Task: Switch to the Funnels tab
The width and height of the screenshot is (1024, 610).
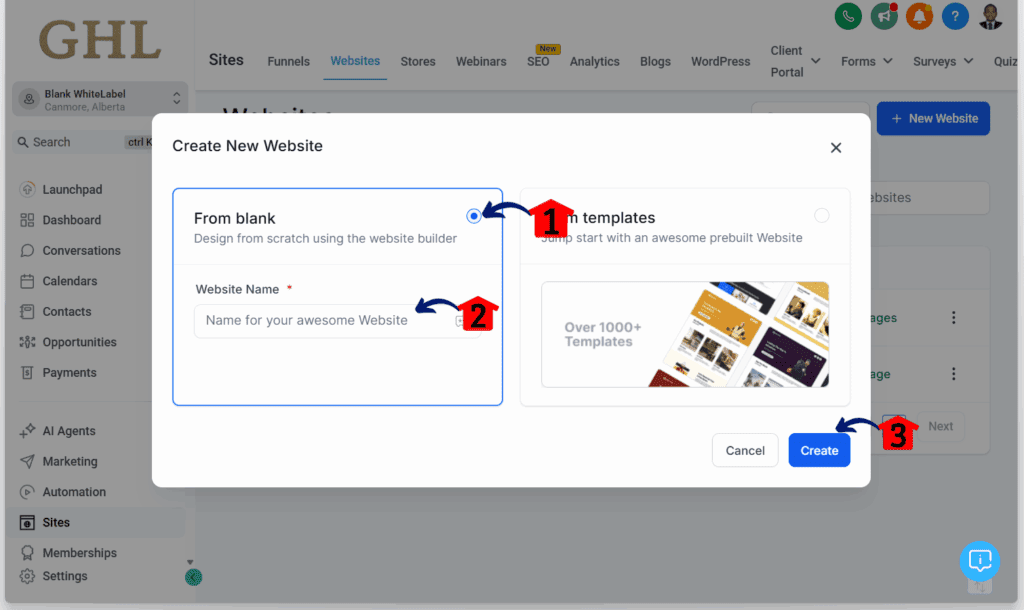Action: 288,61
